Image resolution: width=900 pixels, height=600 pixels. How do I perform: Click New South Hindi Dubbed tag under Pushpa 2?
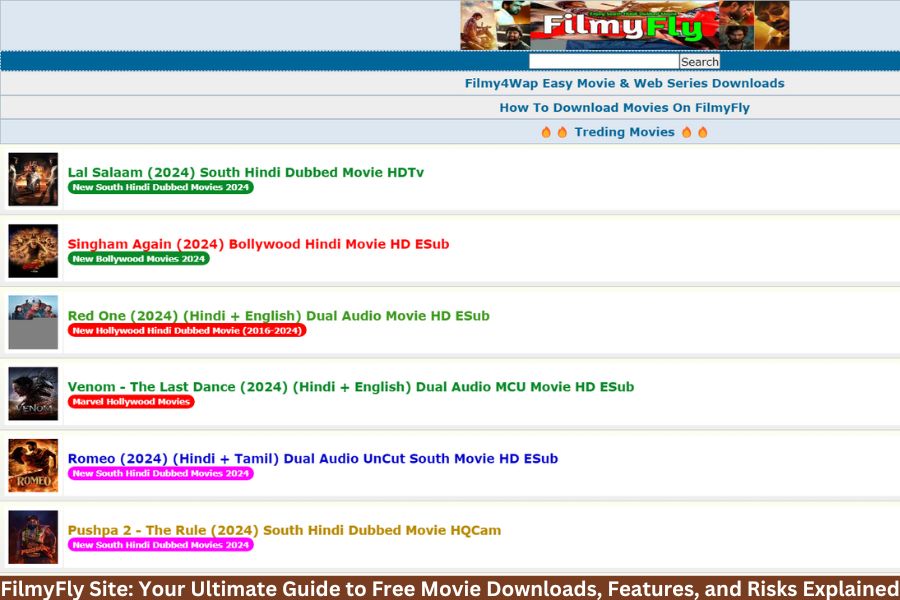(x=161, y=545)
